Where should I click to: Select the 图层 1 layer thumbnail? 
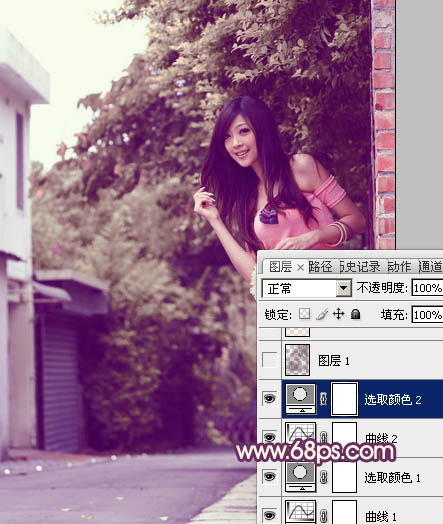[x=297, y=360]
